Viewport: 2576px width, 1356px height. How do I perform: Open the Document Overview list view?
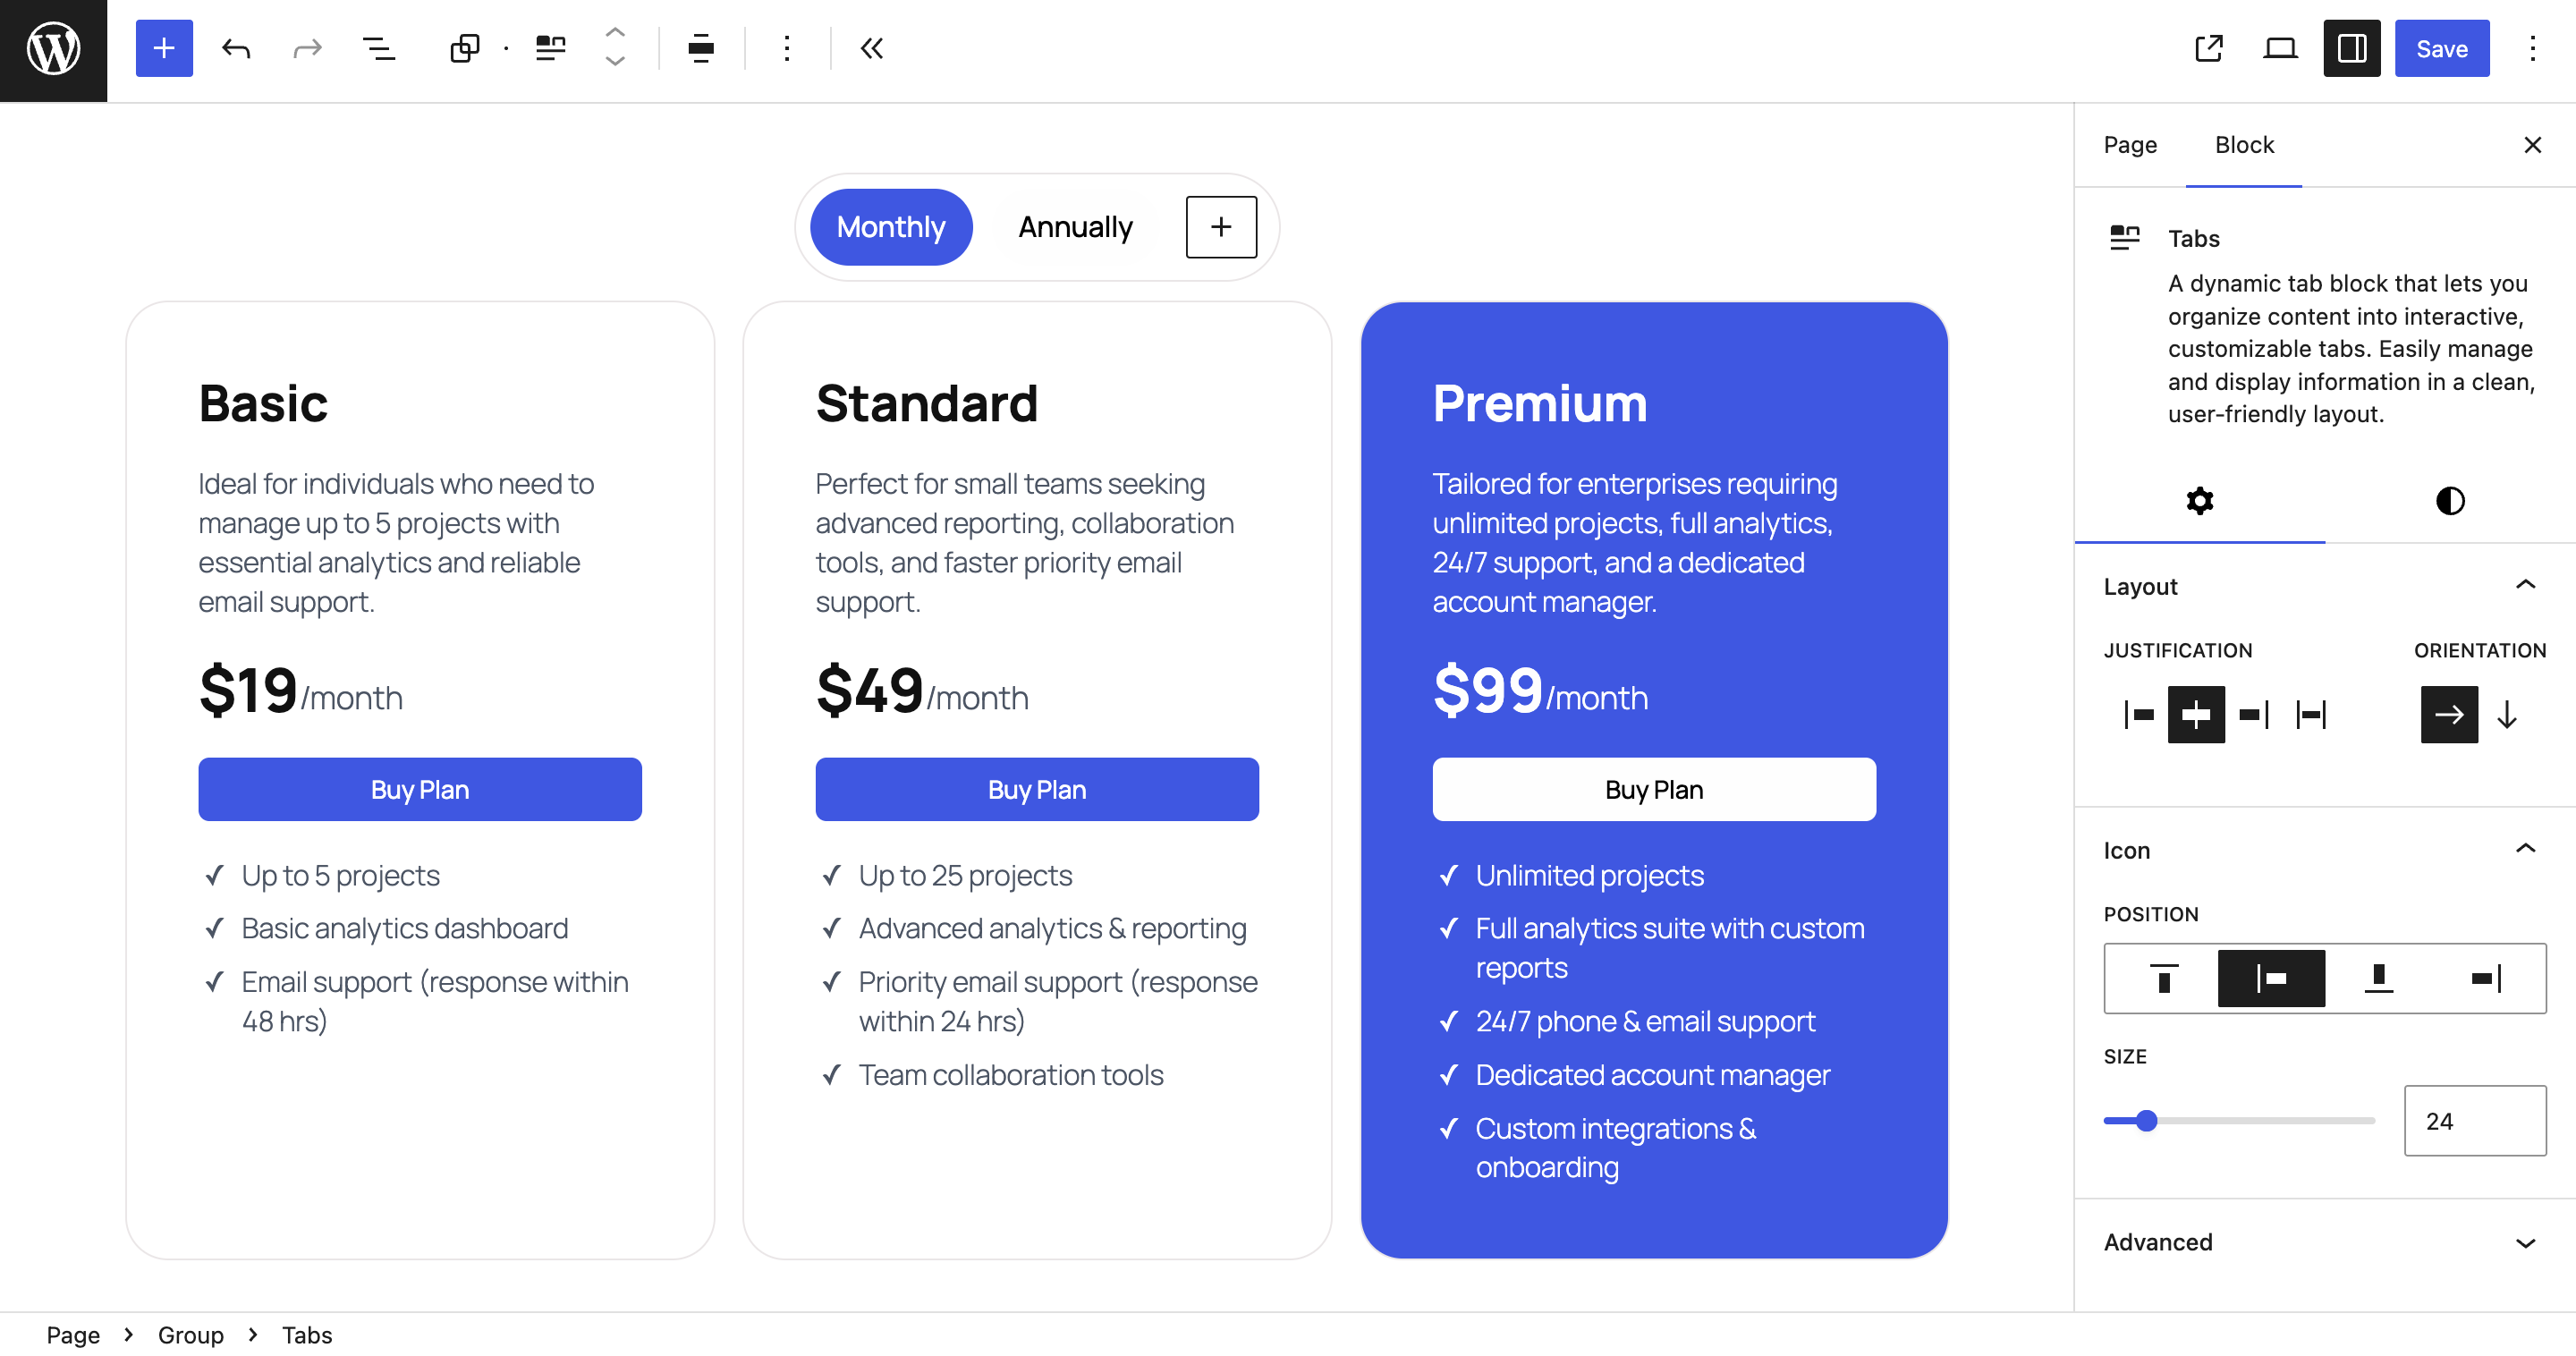point(379,48)
